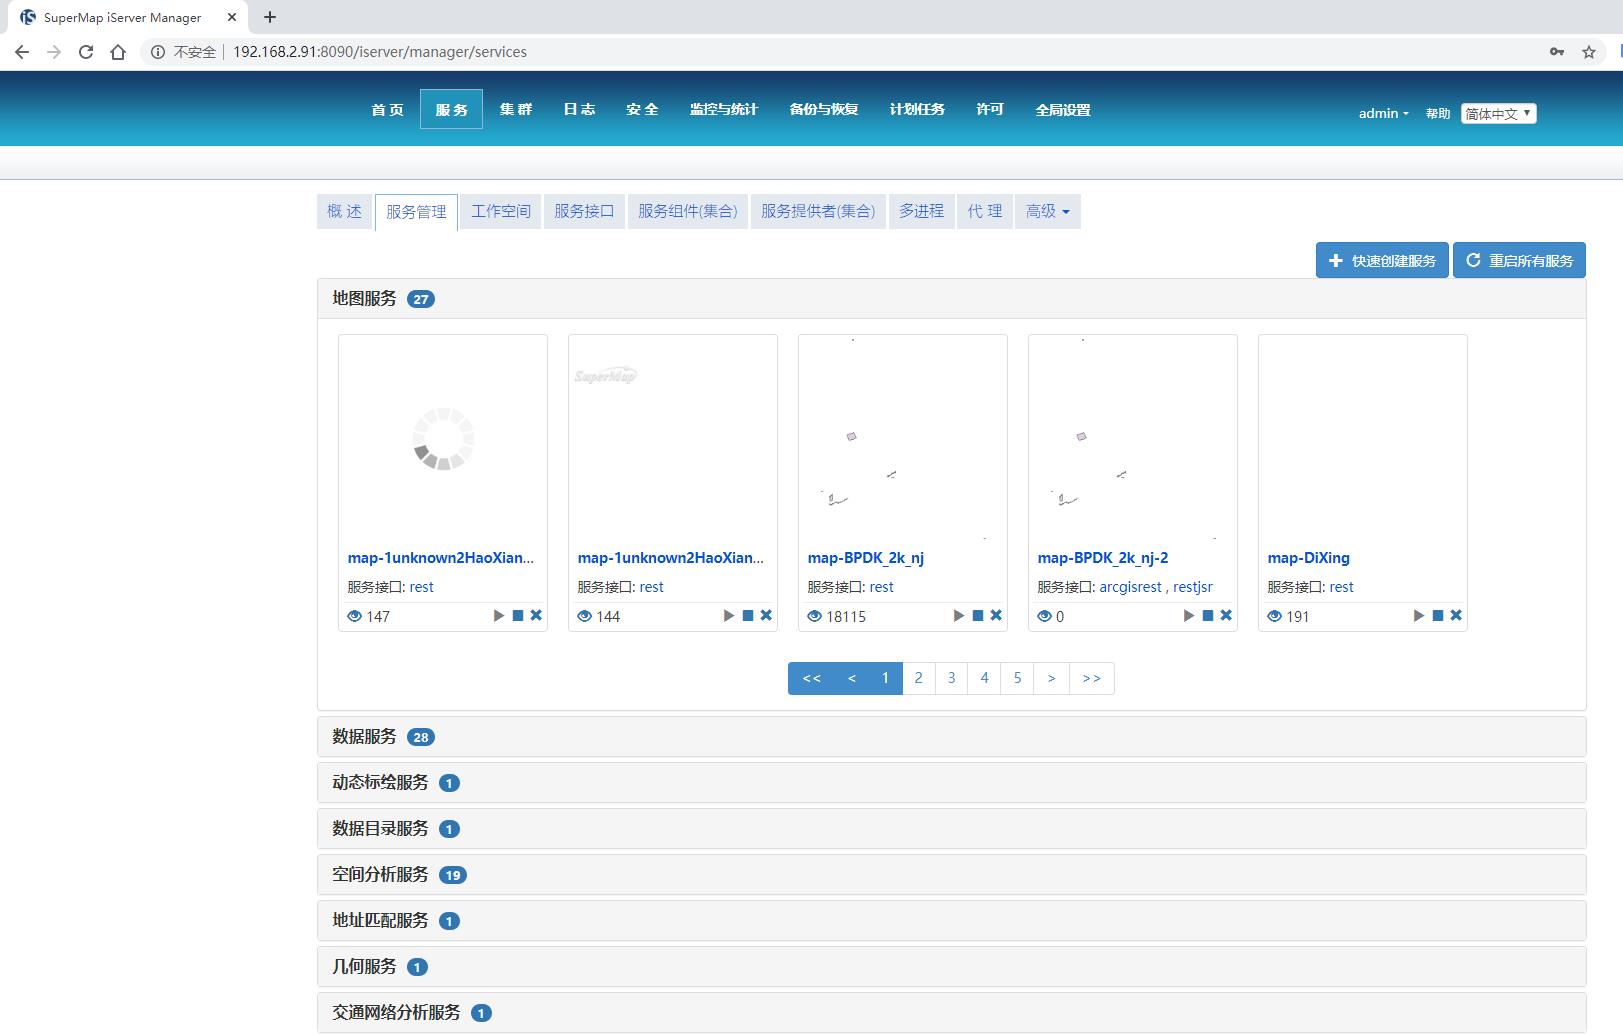This screenshot has height=1036, width=1623.
Task: Go to page 5 of map services
Action: 1017,678
